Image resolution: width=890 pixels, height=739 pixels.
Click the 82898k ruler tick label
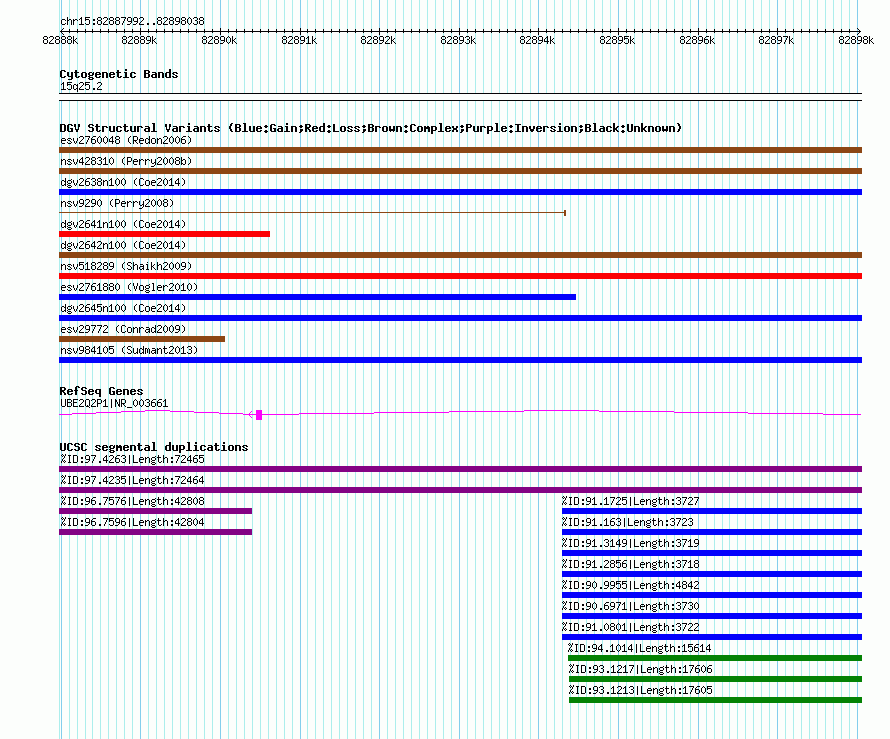coord(856,40)
